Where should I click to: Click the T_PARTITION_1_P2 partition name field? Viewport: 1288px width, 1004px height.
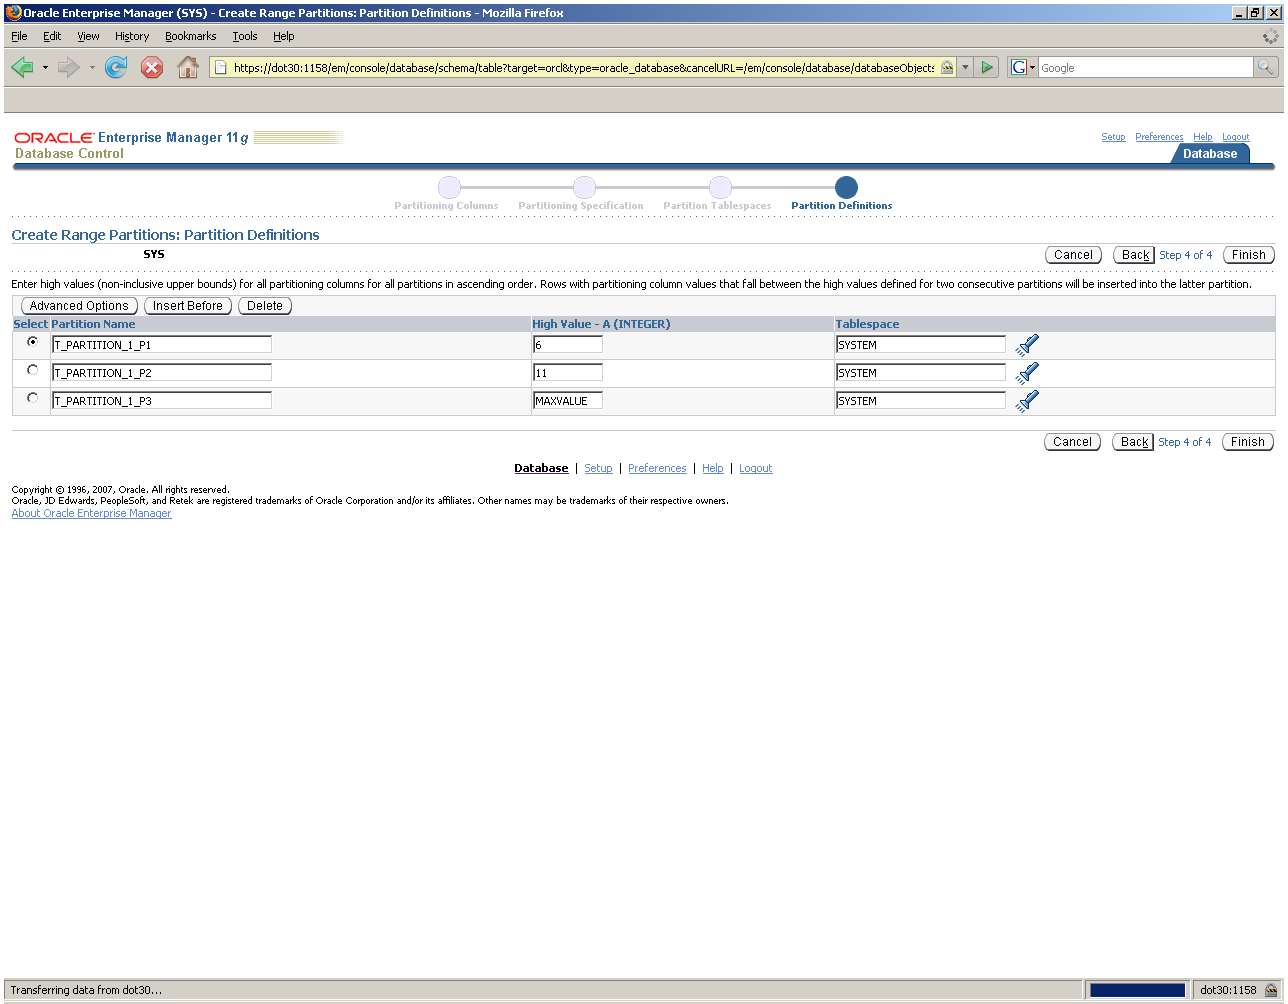(162, 372)
